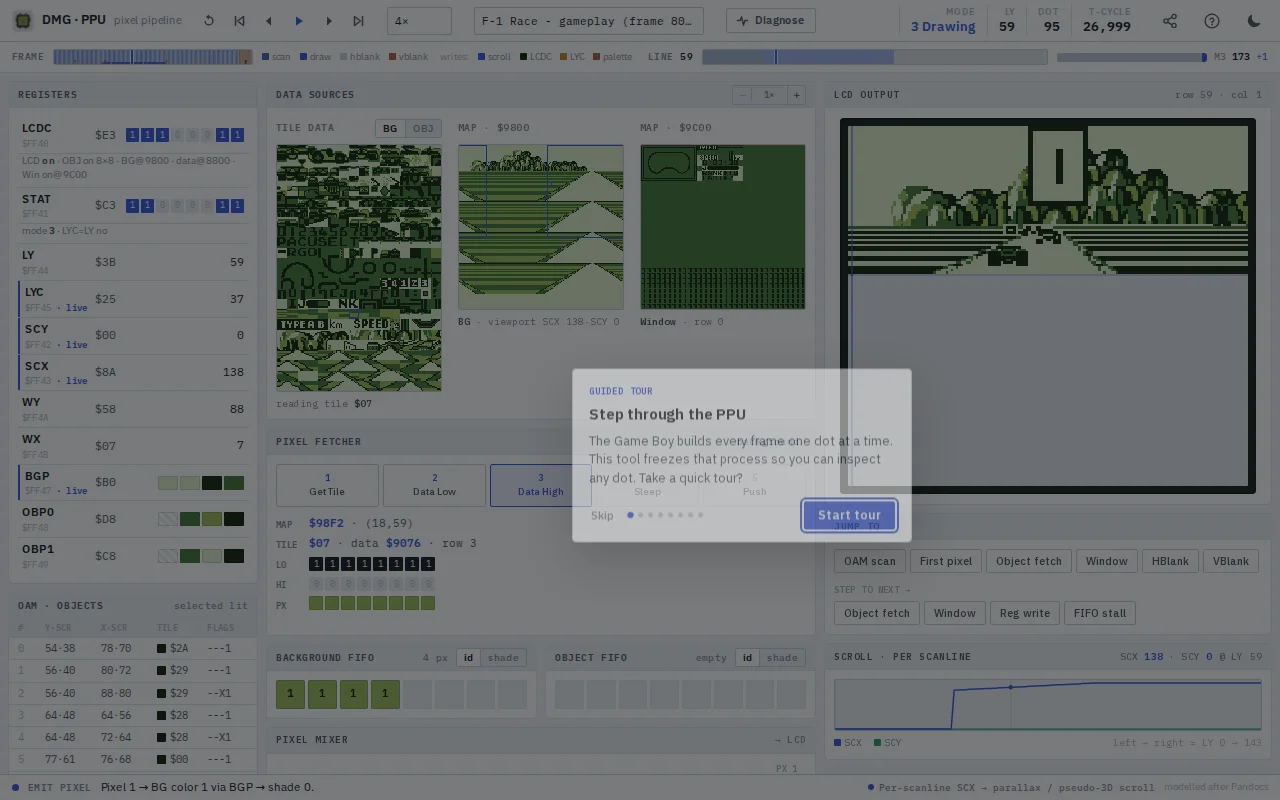Click the map address $98F2 in Pixel Fetcher
Screen dimensions: 1280x800
pyautogui.click(x=326, y=523)
